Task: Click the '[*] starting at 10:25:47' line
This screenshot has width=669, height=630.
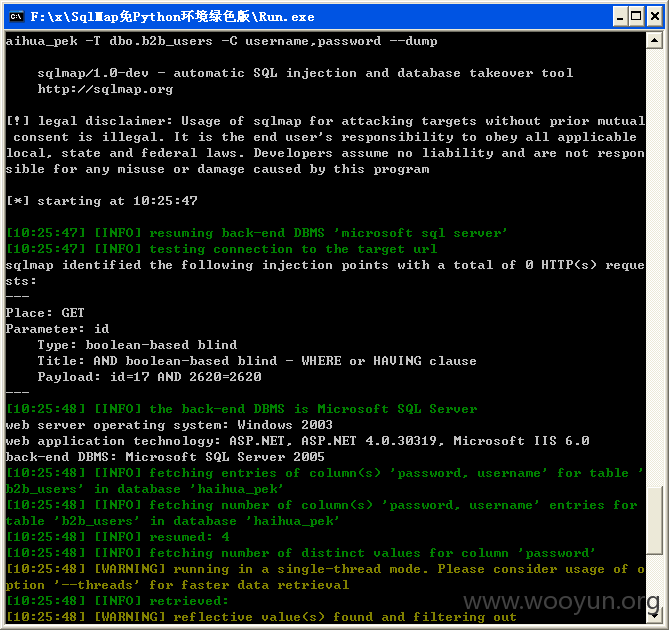Action: click(102, 201)
